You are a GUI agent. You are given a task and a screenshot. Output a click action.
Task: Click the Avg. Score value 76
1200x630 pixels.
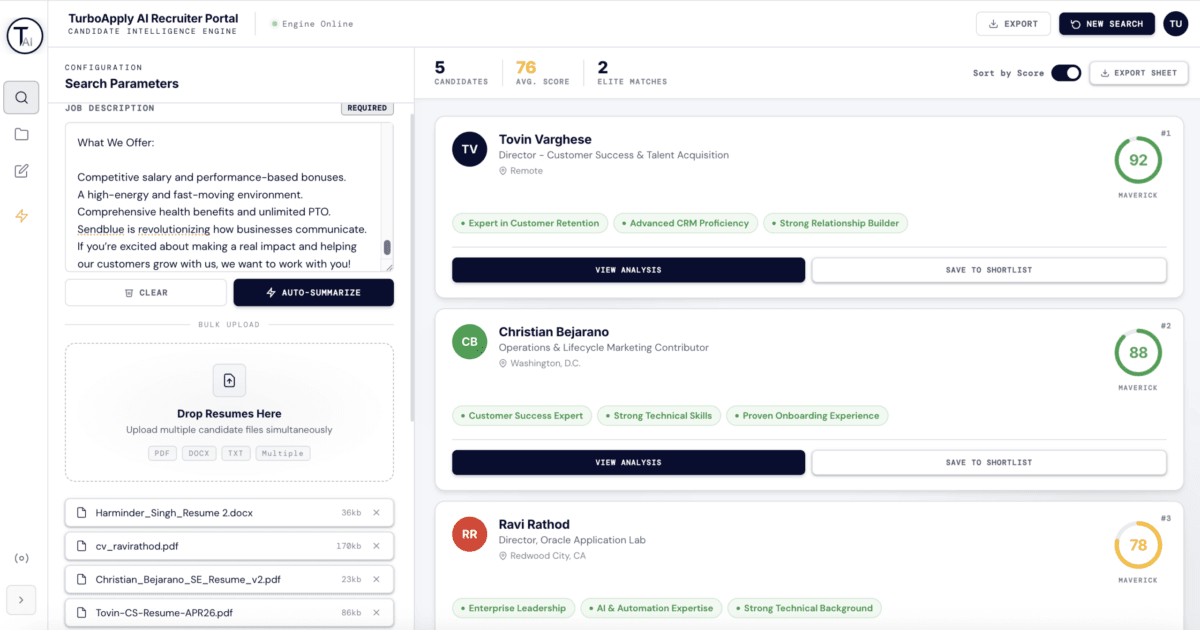coord(526,68)
